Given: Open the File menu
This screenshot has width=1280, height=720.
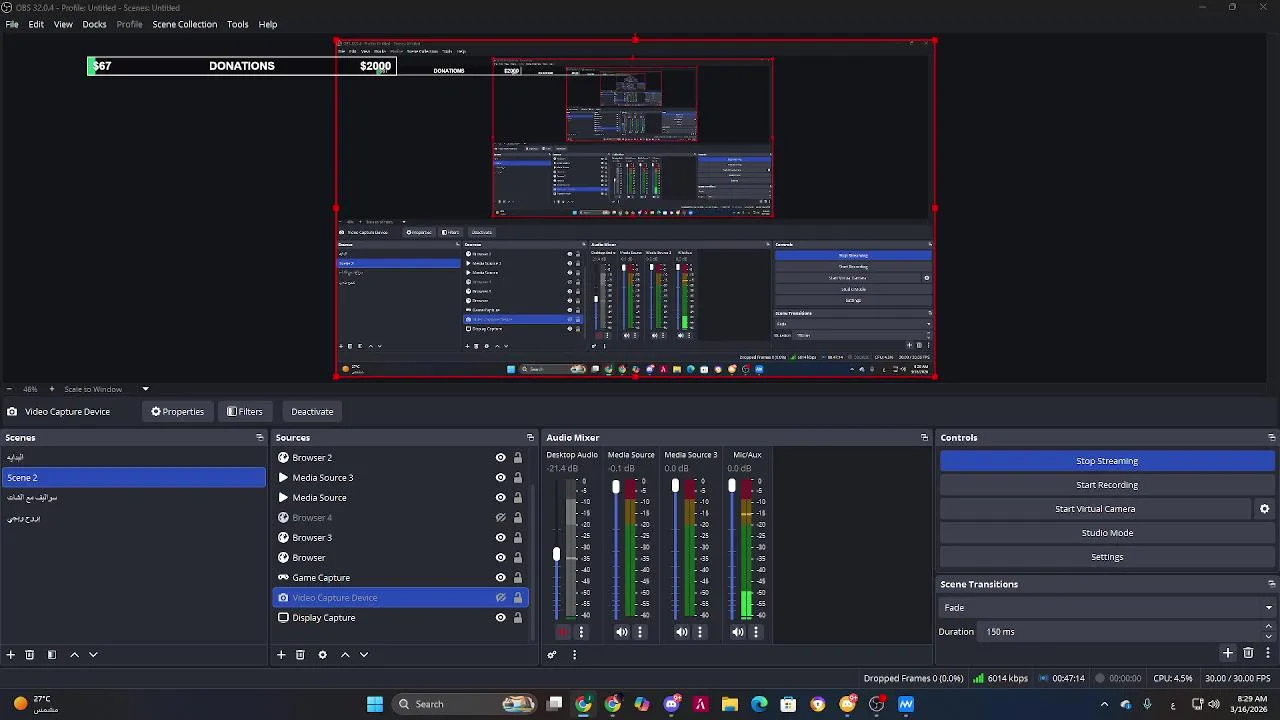Looking at the screenshot, I should 12,24.
